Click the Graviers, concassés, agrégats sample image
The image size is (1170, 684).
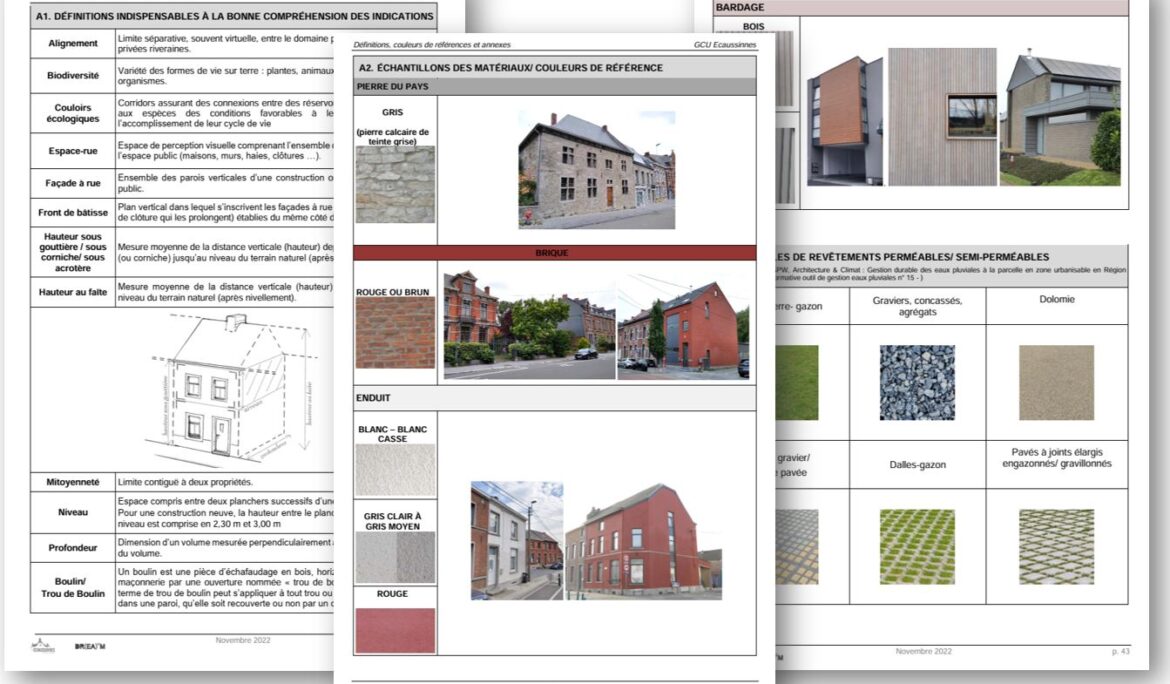[x=917, y=382]
